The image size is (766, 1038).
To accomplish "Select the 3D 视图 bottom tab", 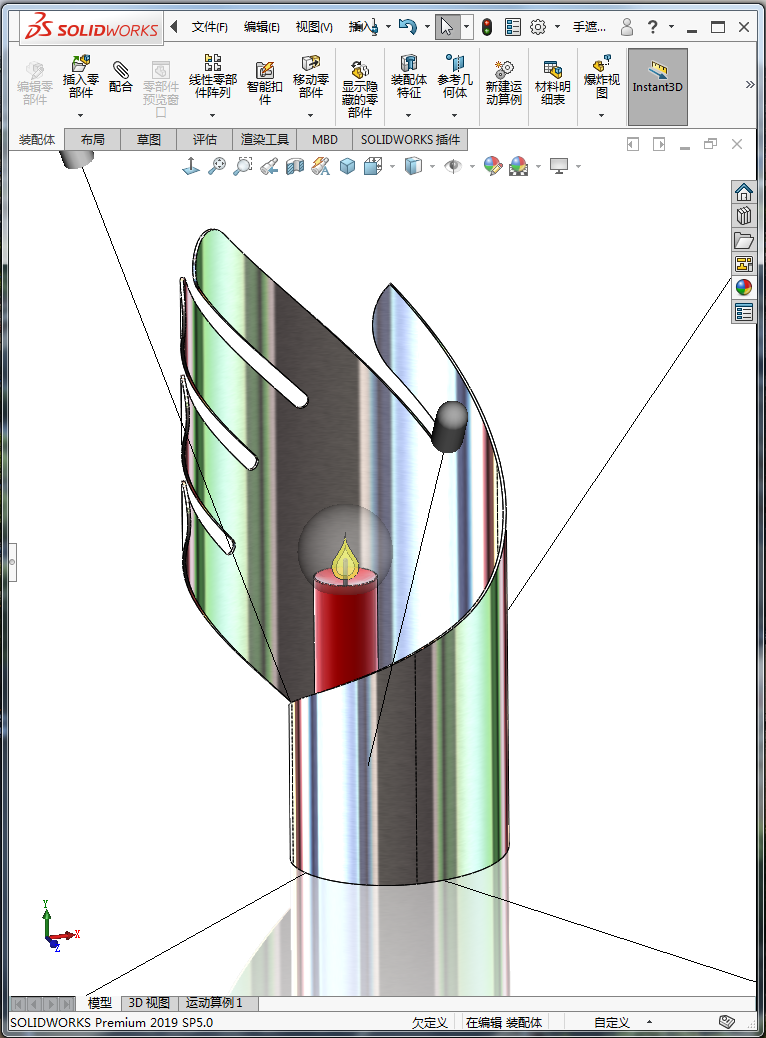I will 149,1003.
